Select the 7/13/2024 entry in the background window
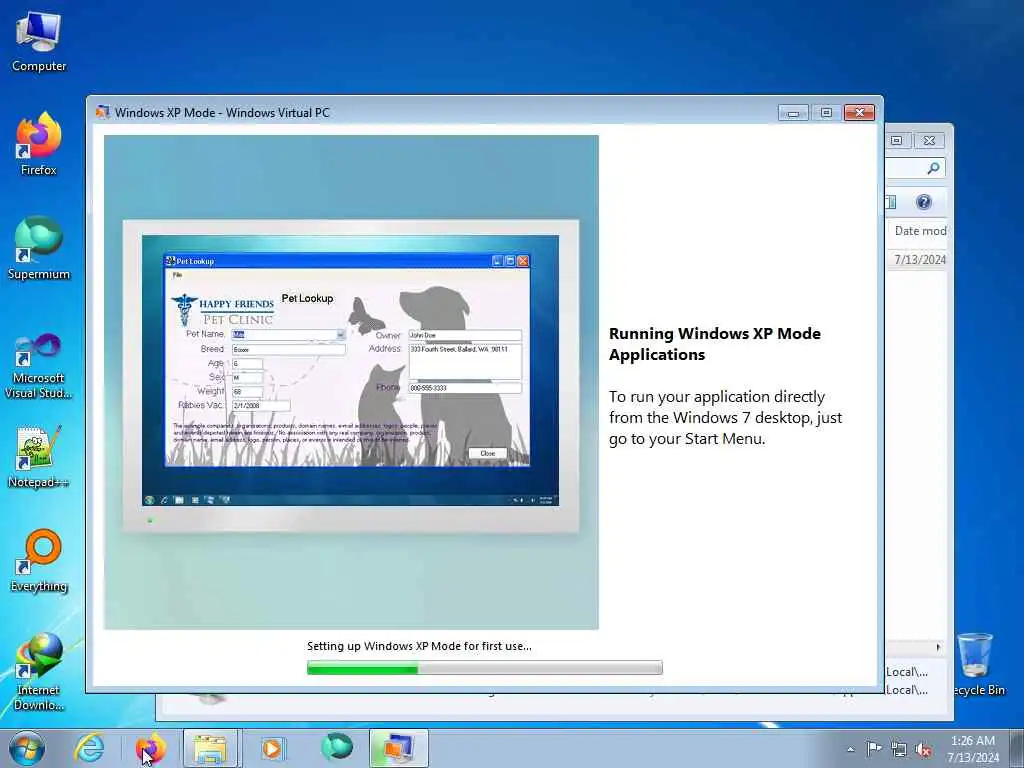1024x768 pixels. (x=920, y=259)
